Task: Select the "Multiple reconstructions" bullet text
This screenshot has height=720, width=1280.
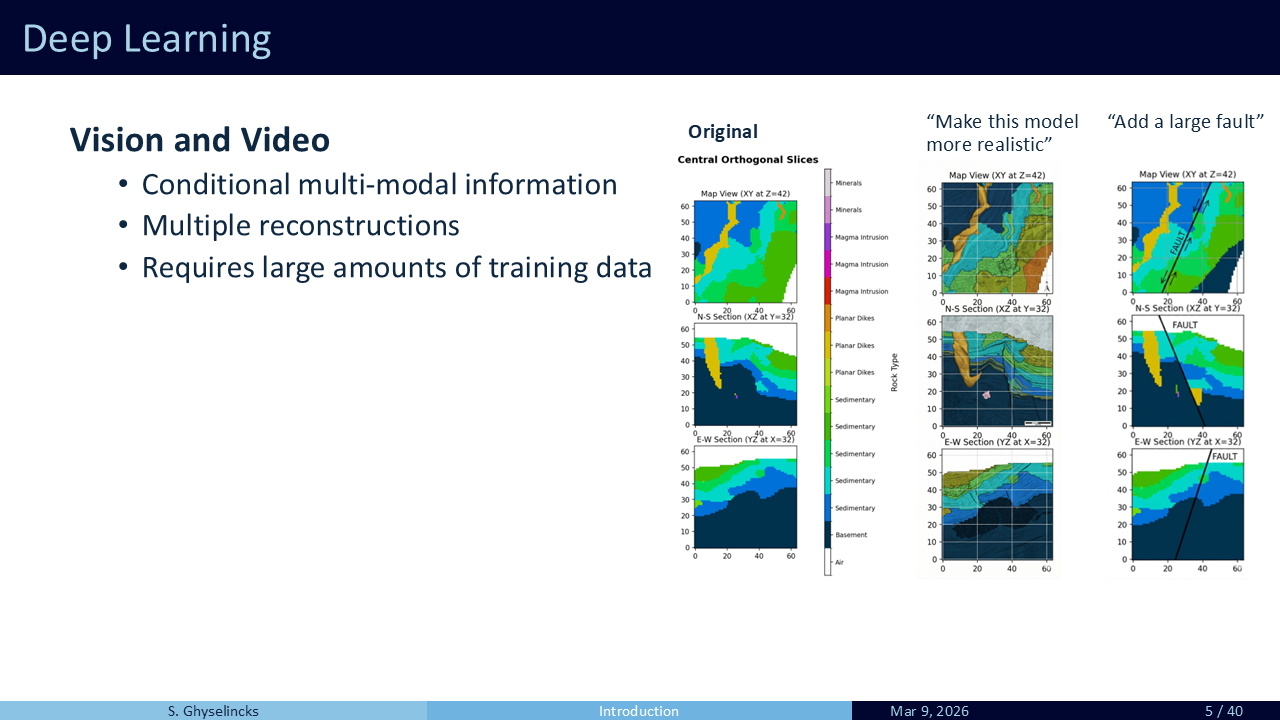Action: click(300, 226)
